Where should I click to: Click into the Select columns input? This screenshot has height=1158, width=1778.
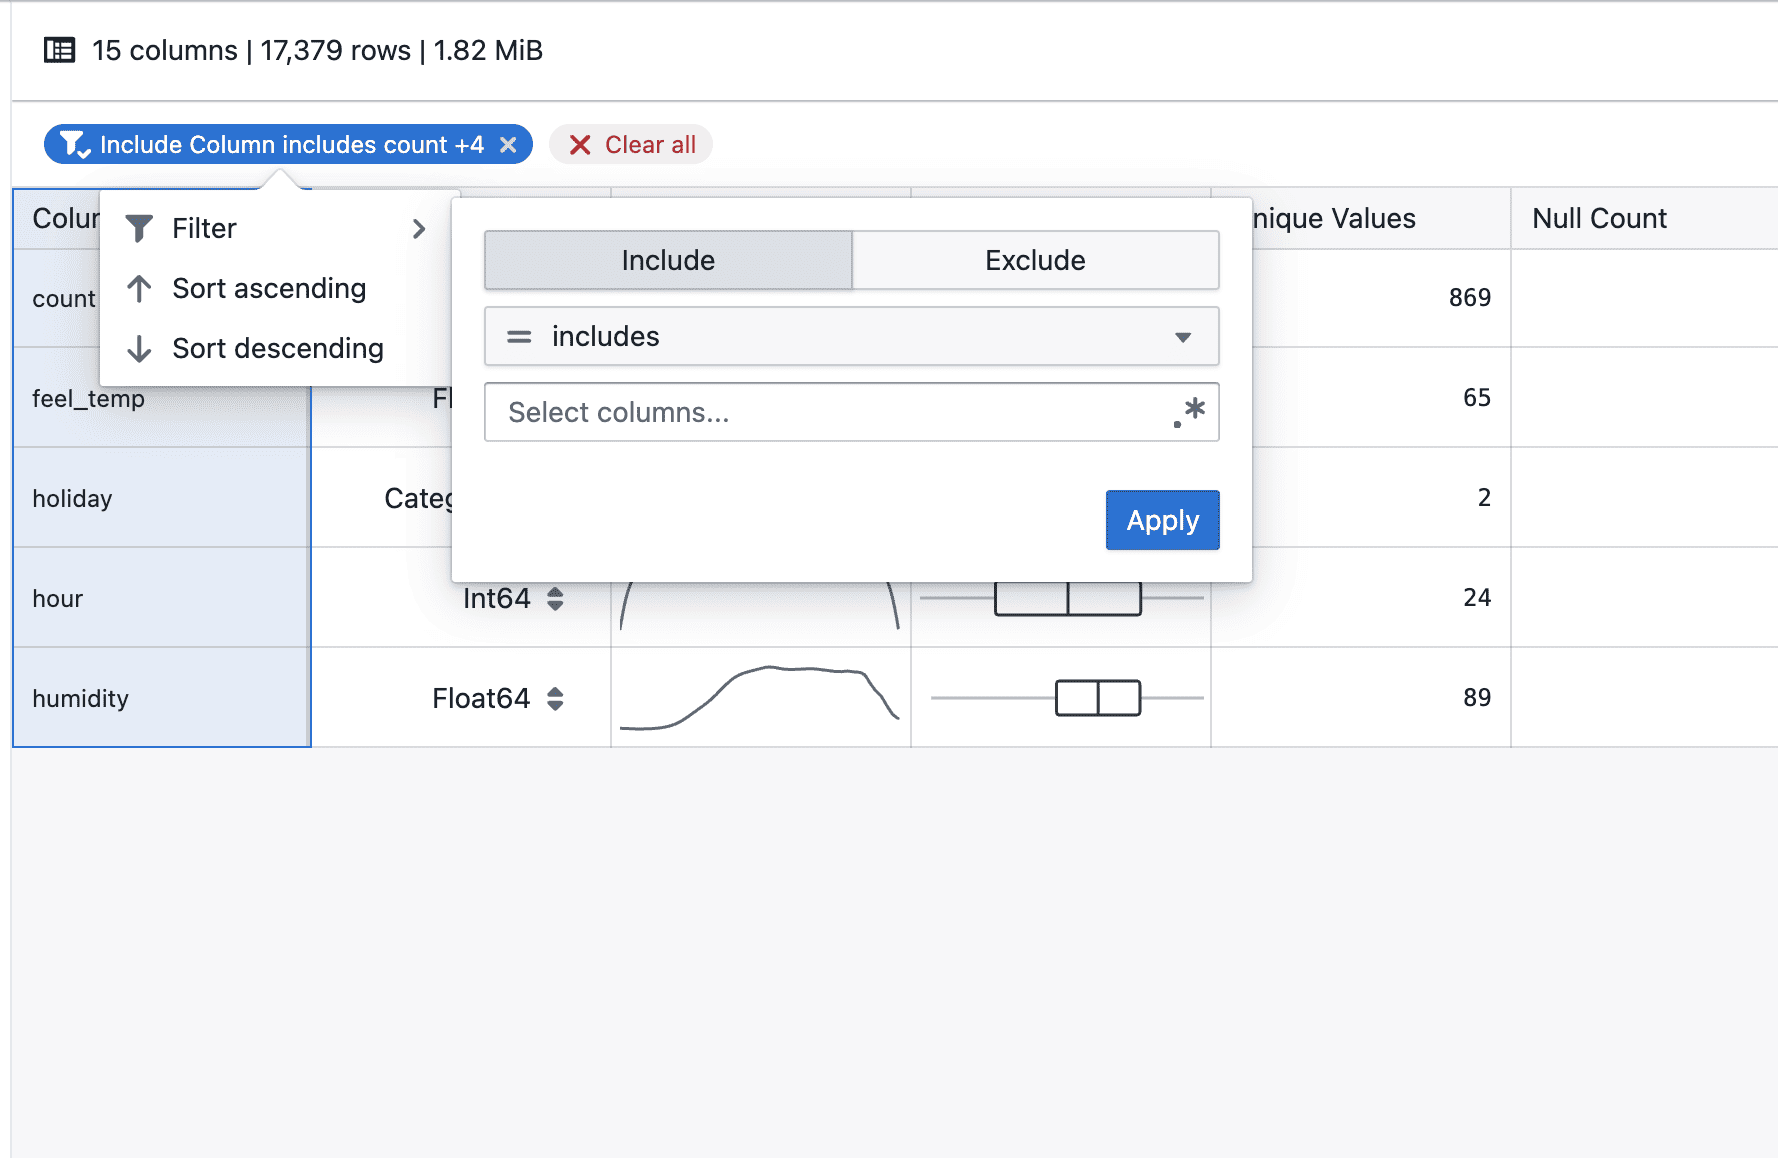[x=830, y=412]
